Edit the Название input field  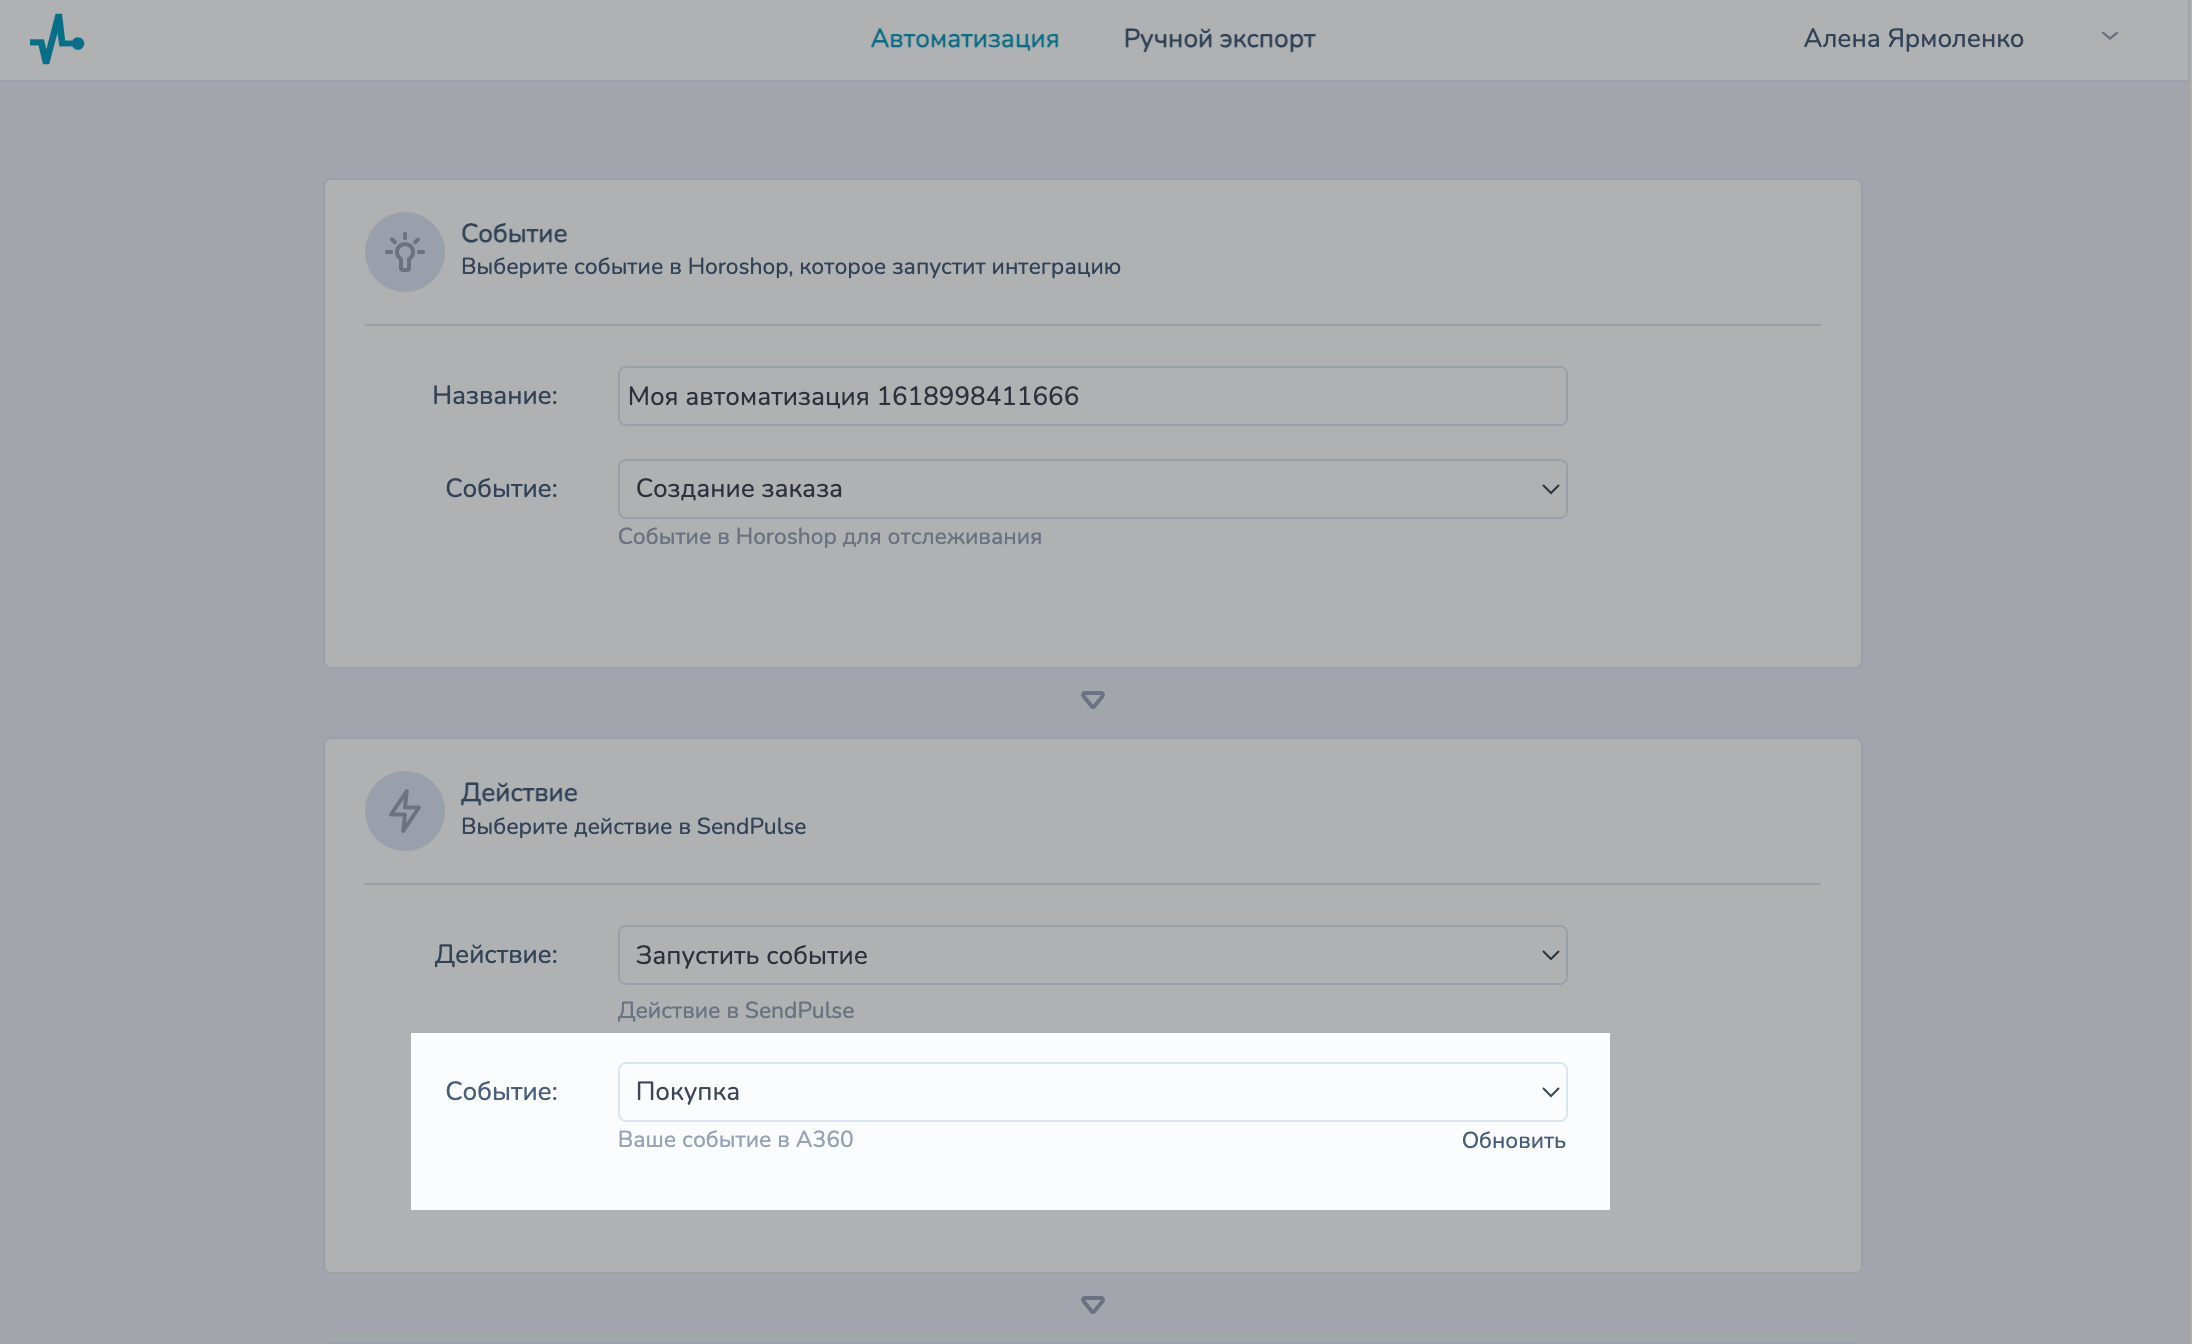1092,396
